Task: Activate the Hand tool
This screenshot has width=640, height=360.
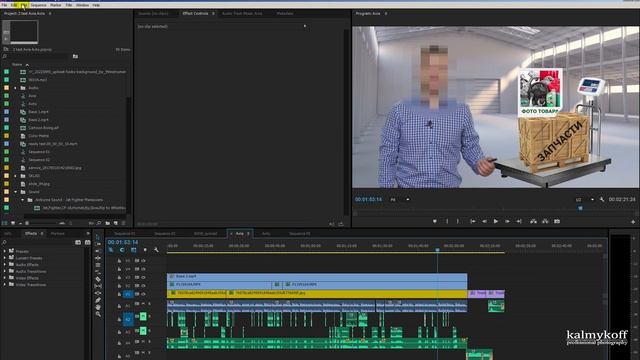Action: click(x=98, y=307)
